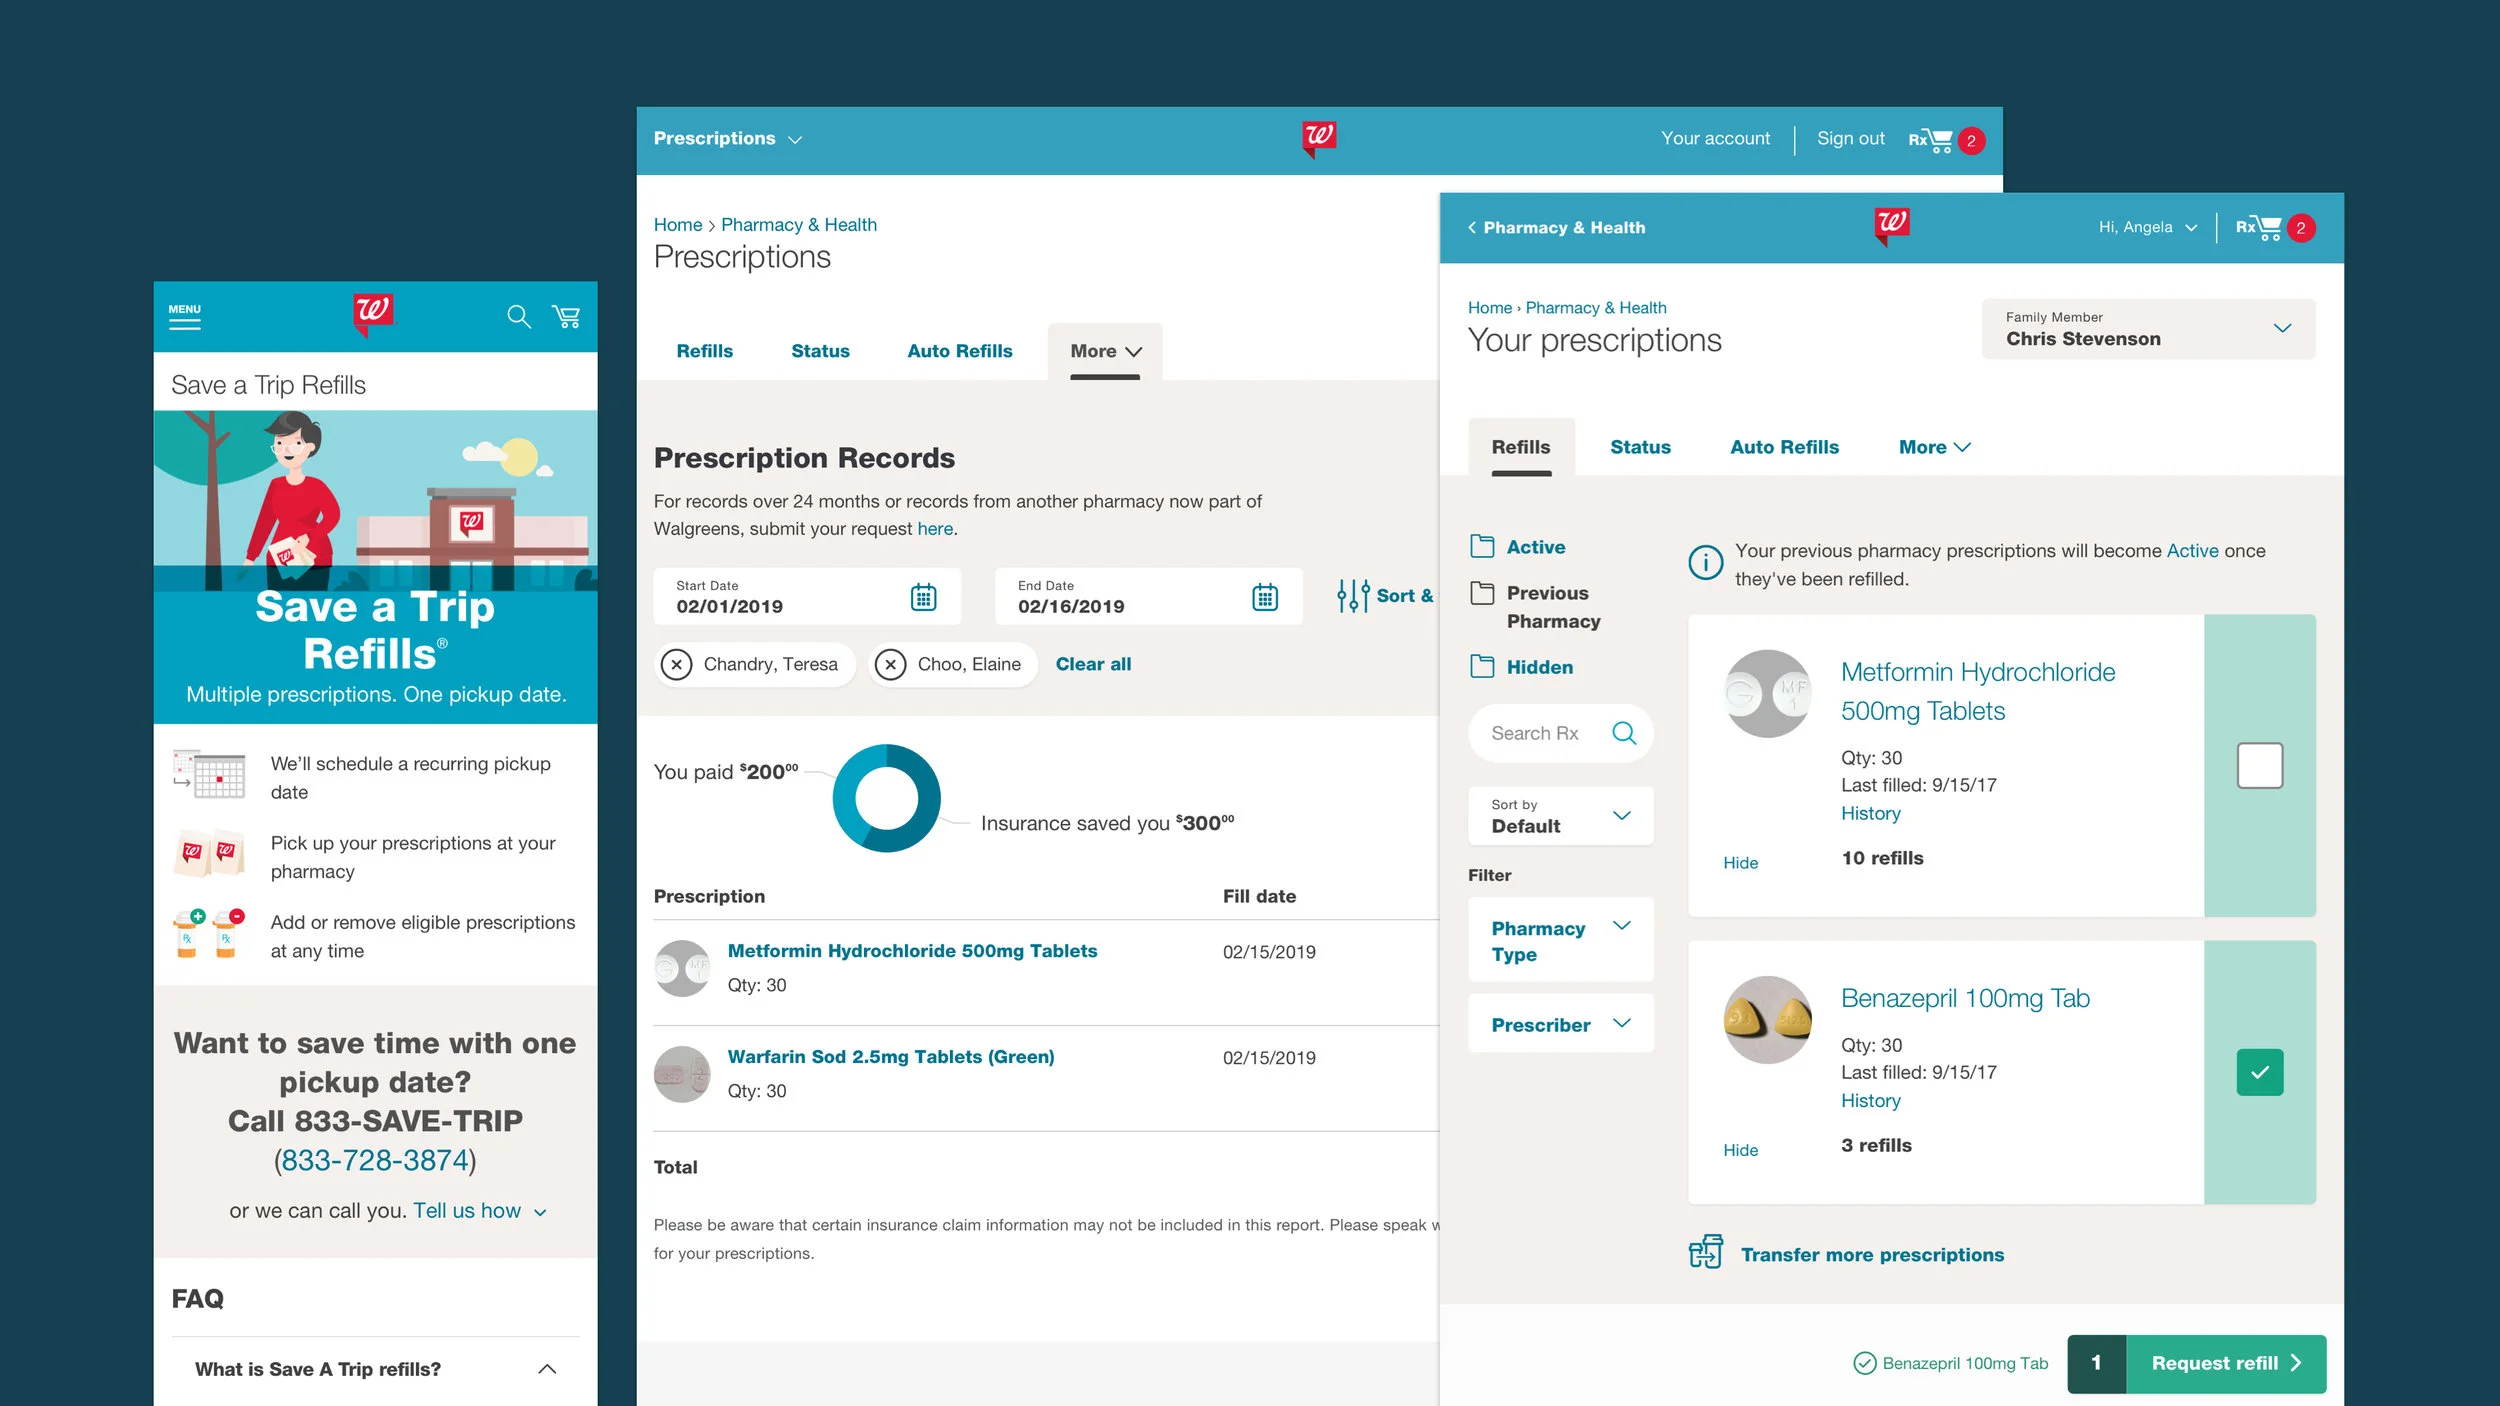Open History link under Metformin Hydrochloride
2500x1406 pixels.
coord(1870,813)
